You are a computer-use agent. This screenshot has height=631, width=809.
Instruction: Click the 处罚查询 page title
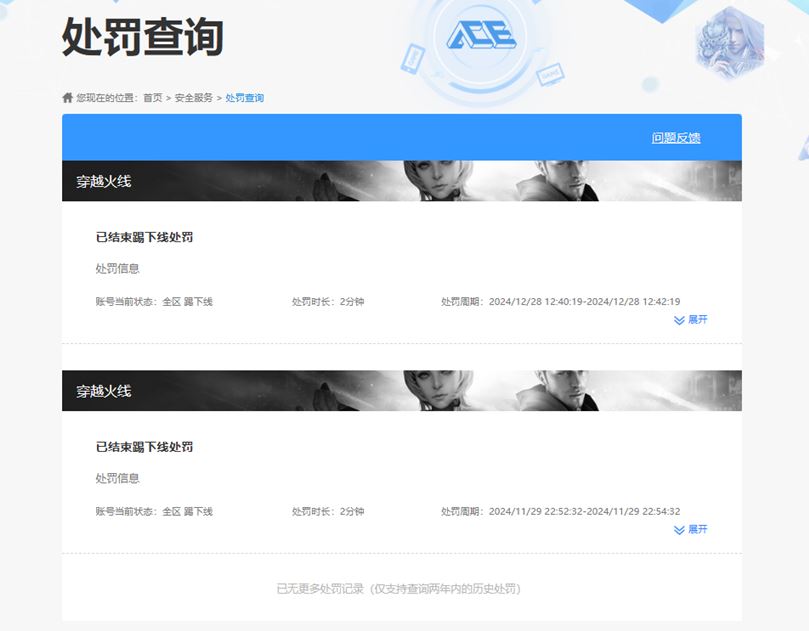pyautogui.click(x=143, y=37)
